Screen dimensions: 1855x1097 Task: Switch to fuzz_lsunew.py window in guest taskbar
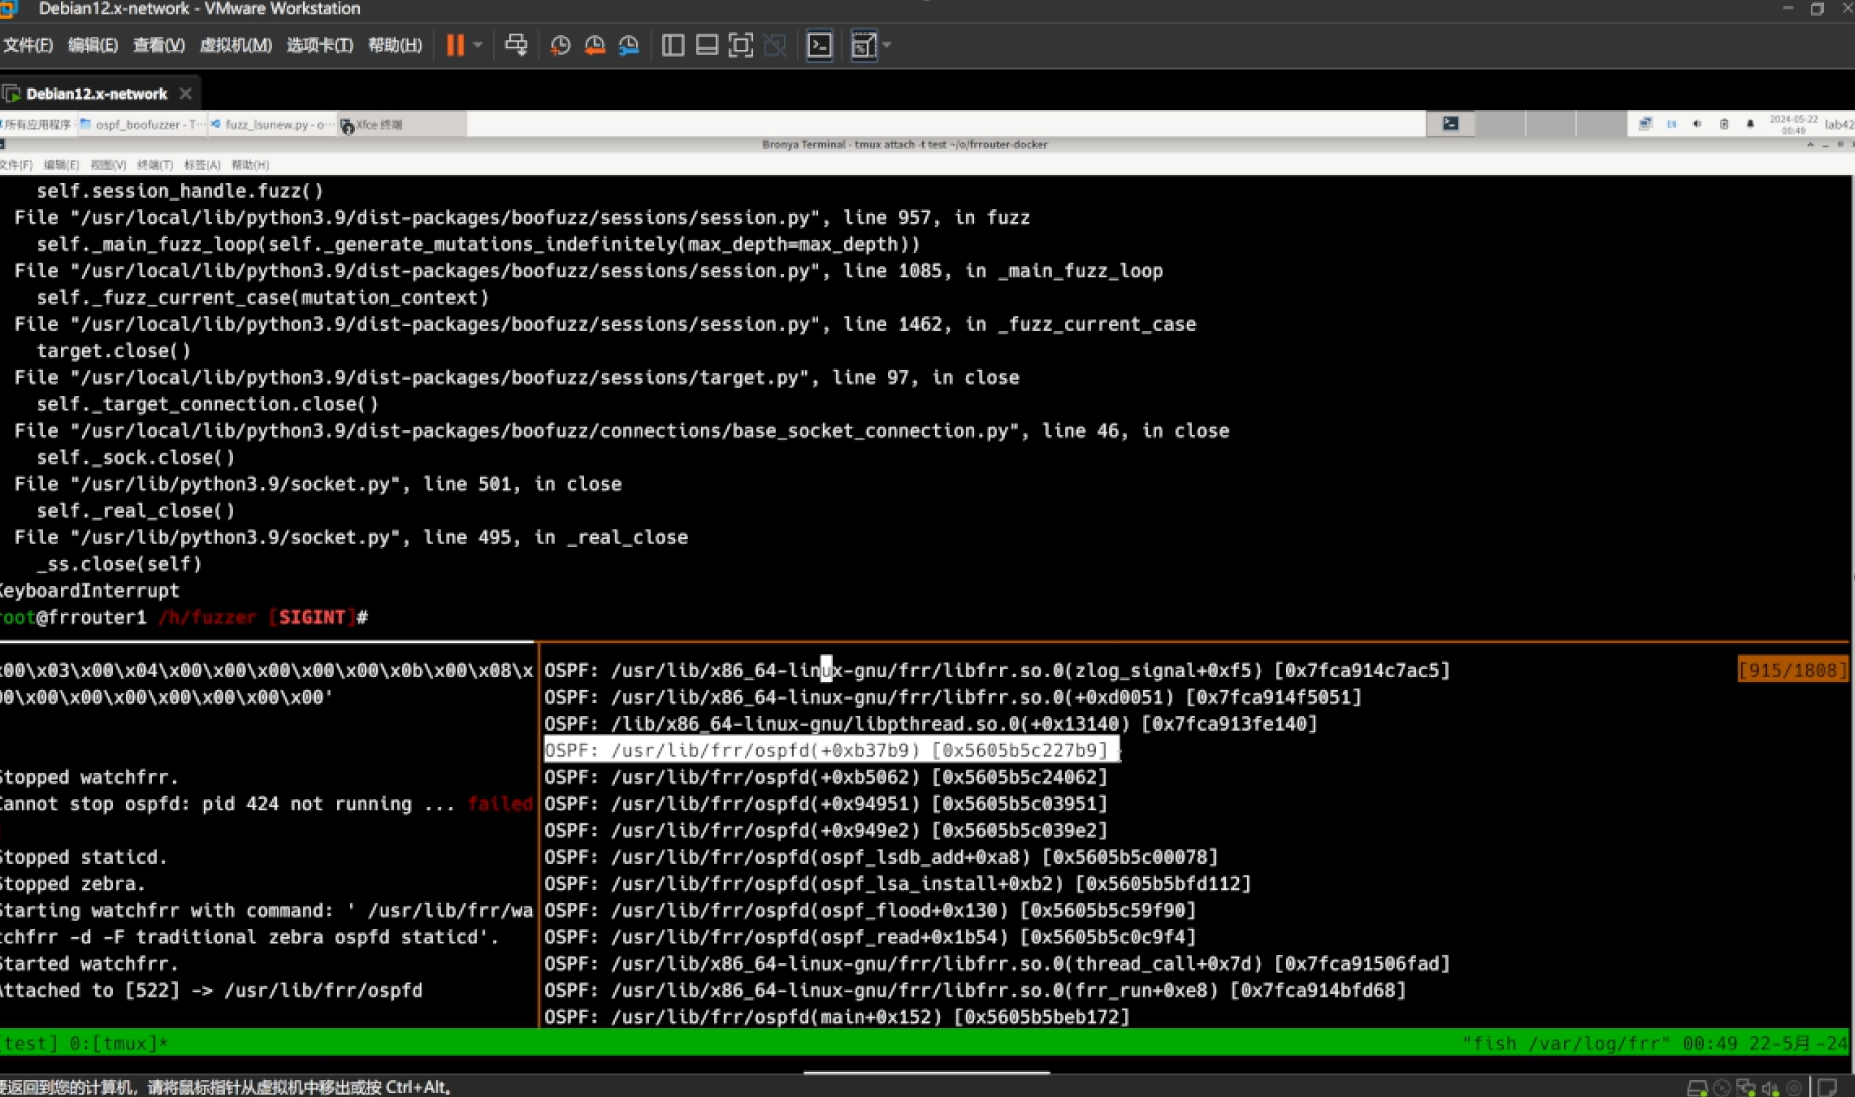[x=271, y=124]
